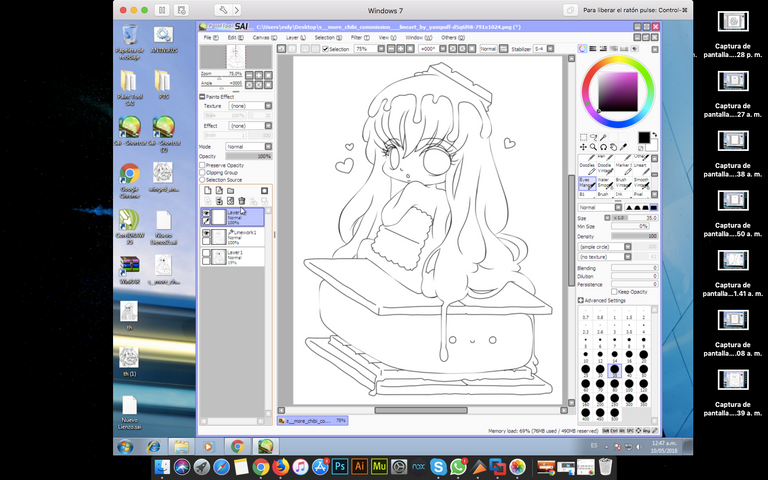The width and height of the screenshot is (768, 480).
Task: Click the swap foreground/background colors arrow
Action: (x=654, y=135)
